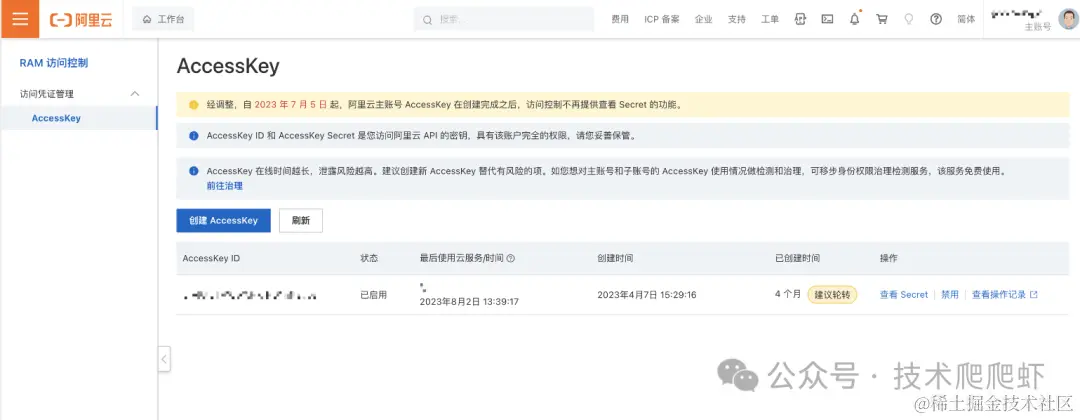1080x420 pixels.
Task: Click the lightbulb tips icon
Action: [x=908, y=19]
